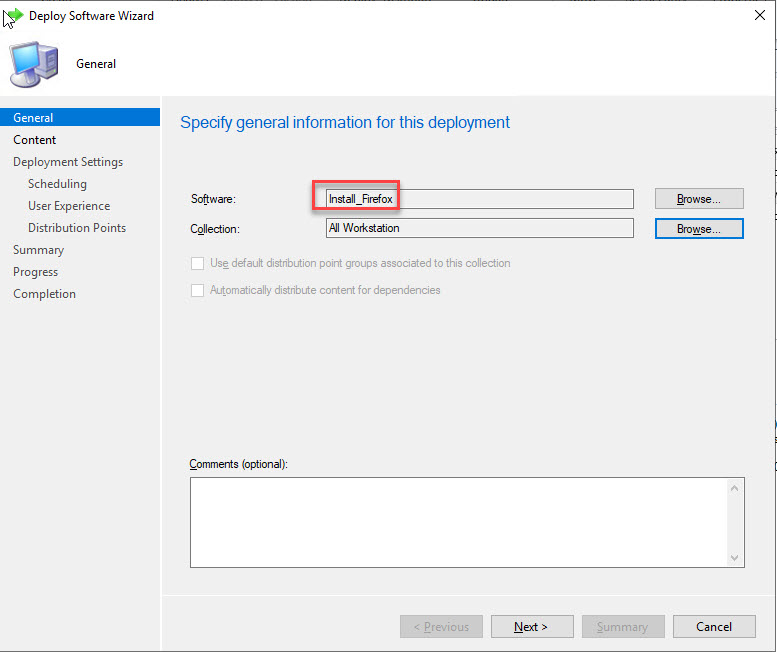Click inside the Comments text box
777x652 pixels.
(x=458, y=522)
